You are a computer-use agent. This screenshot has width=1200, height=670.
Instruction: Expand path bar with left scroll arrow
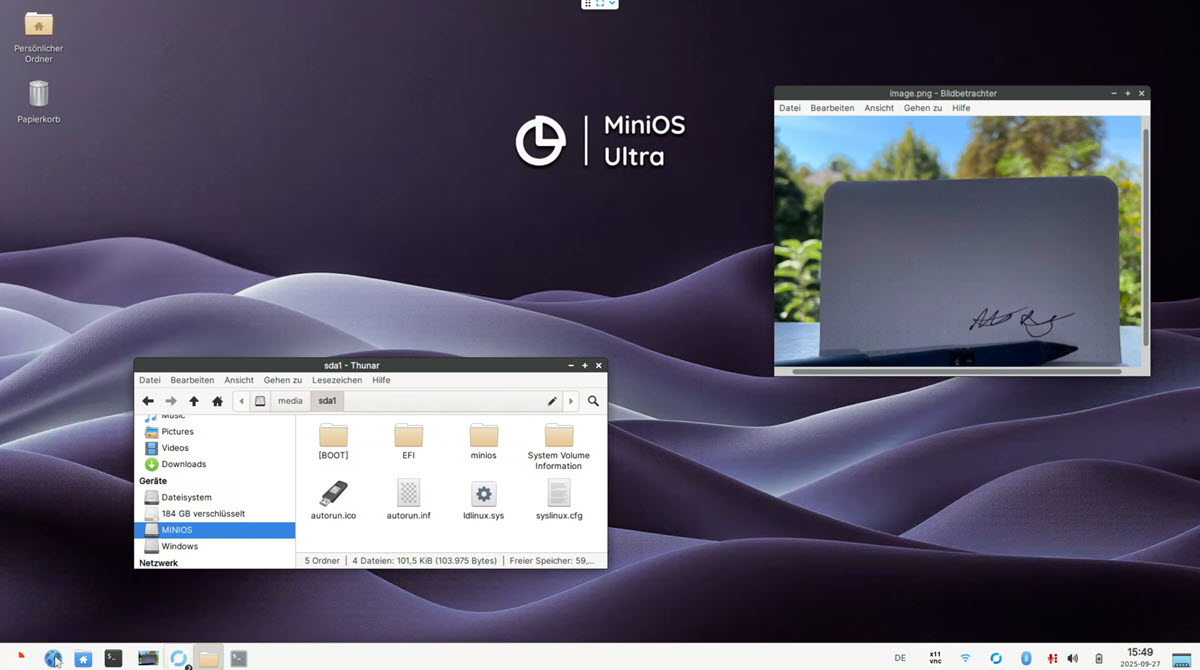[x=241, y=401]
